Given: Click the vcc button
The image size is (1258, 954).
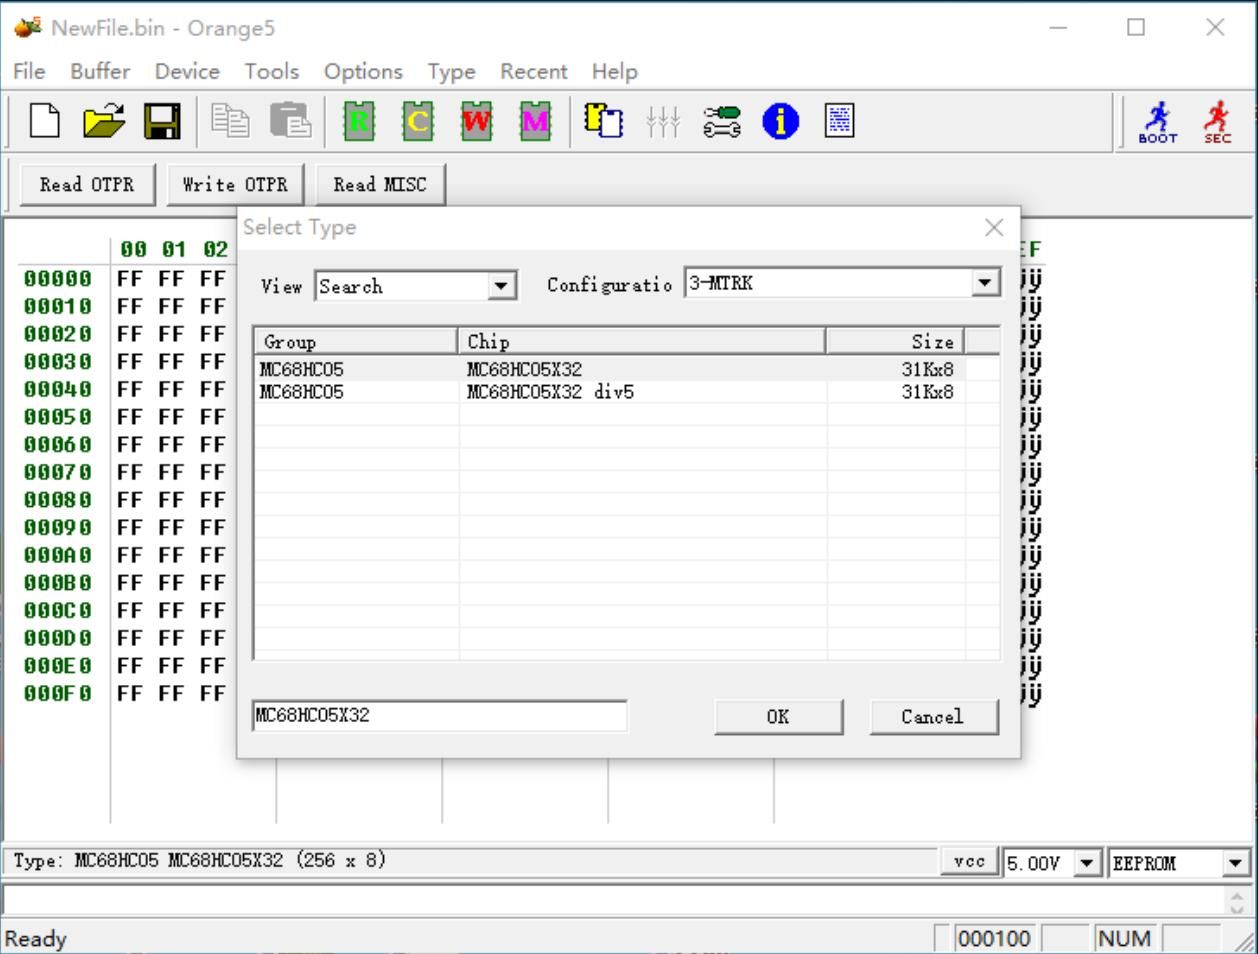Looking at the screenshot, I should click(x=969, y=861).
